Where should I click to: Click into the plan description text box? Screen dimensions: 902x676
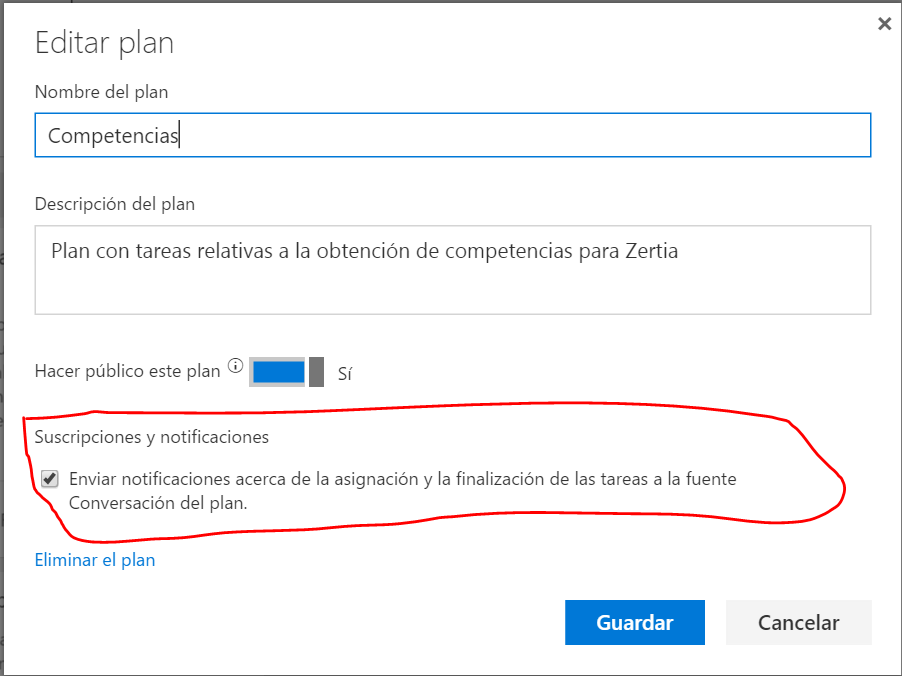coord(452,285)
